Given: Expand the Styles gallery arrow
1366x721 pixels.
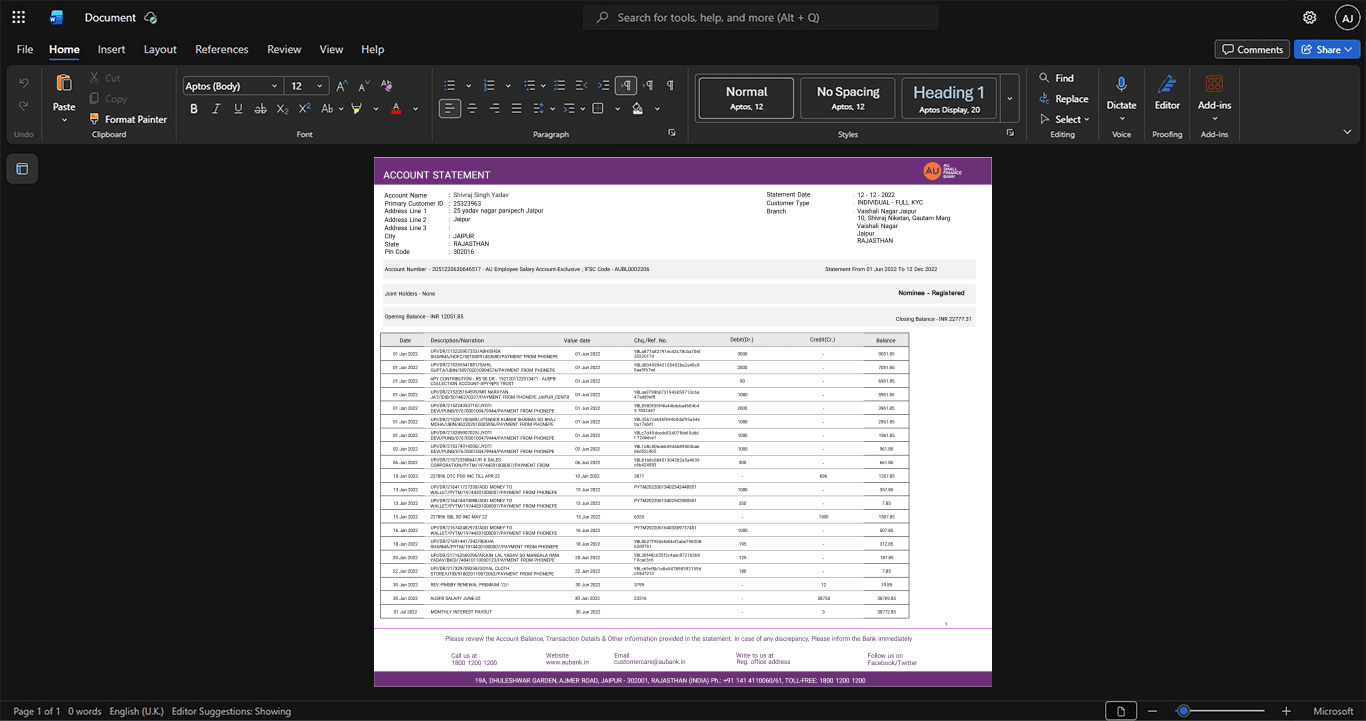Looking at the screenshot, I should pyautogui.click(x=1010, y=98).
